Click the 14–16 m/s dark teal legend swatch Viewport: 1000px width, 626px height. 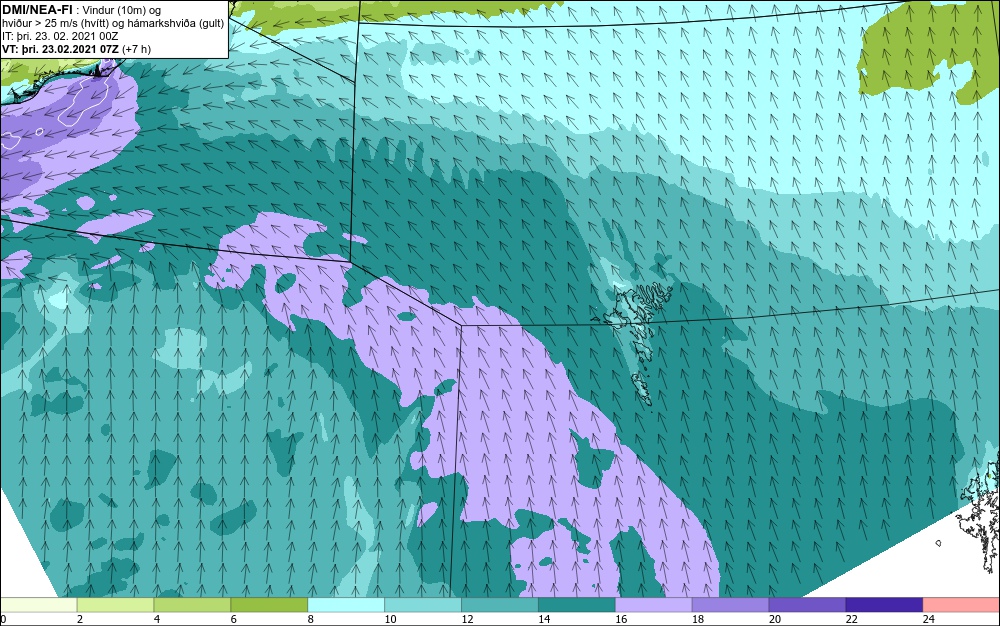[x=577, y=605]
